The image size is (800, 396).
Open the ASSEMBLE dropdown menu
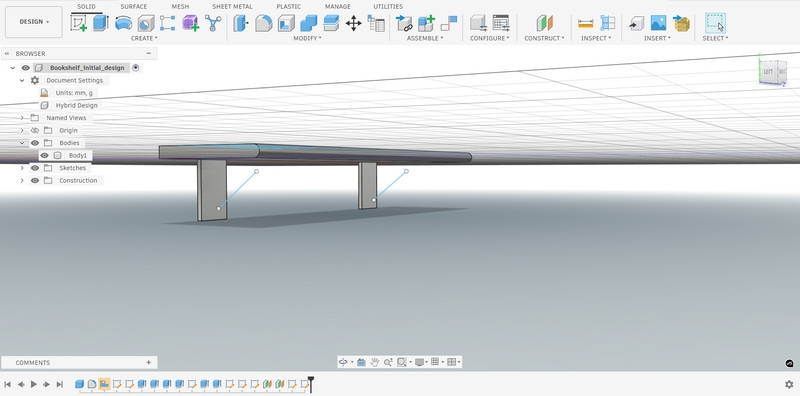425,38
